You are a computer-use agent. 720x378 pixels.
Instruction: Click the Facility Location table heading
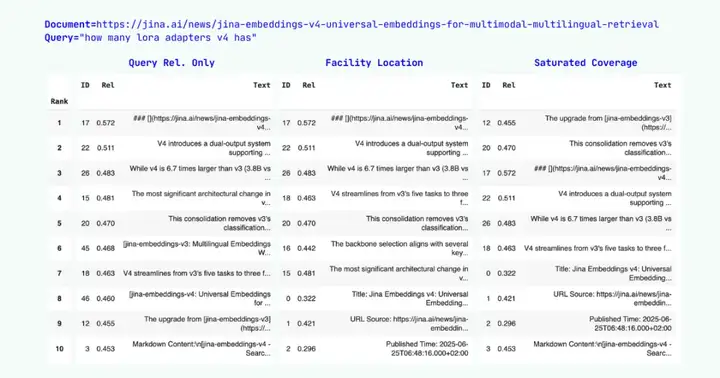pyautogui.click(x=374, y=63)
